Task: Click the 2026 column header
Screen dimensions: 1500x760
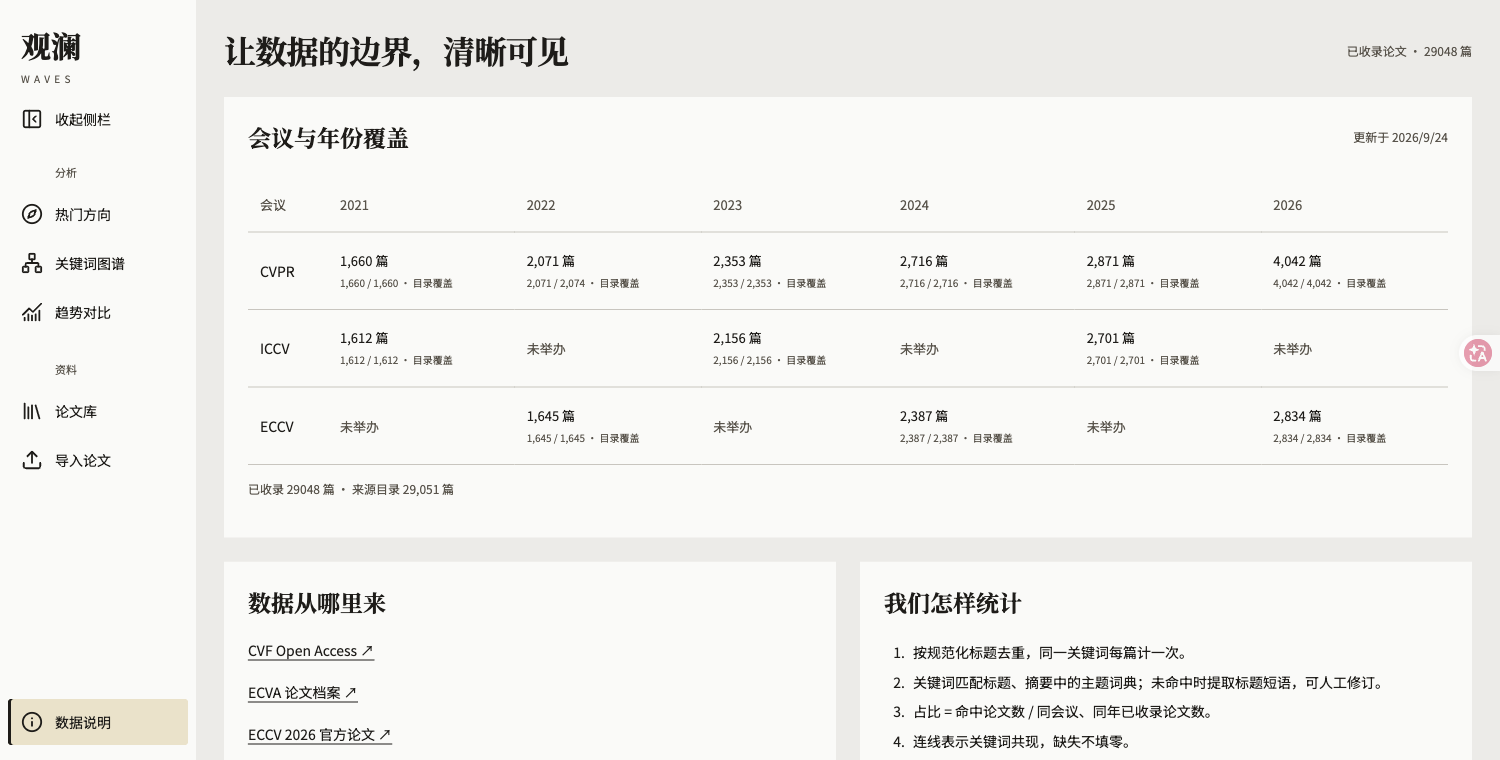Action: (x=1288, y=205)
